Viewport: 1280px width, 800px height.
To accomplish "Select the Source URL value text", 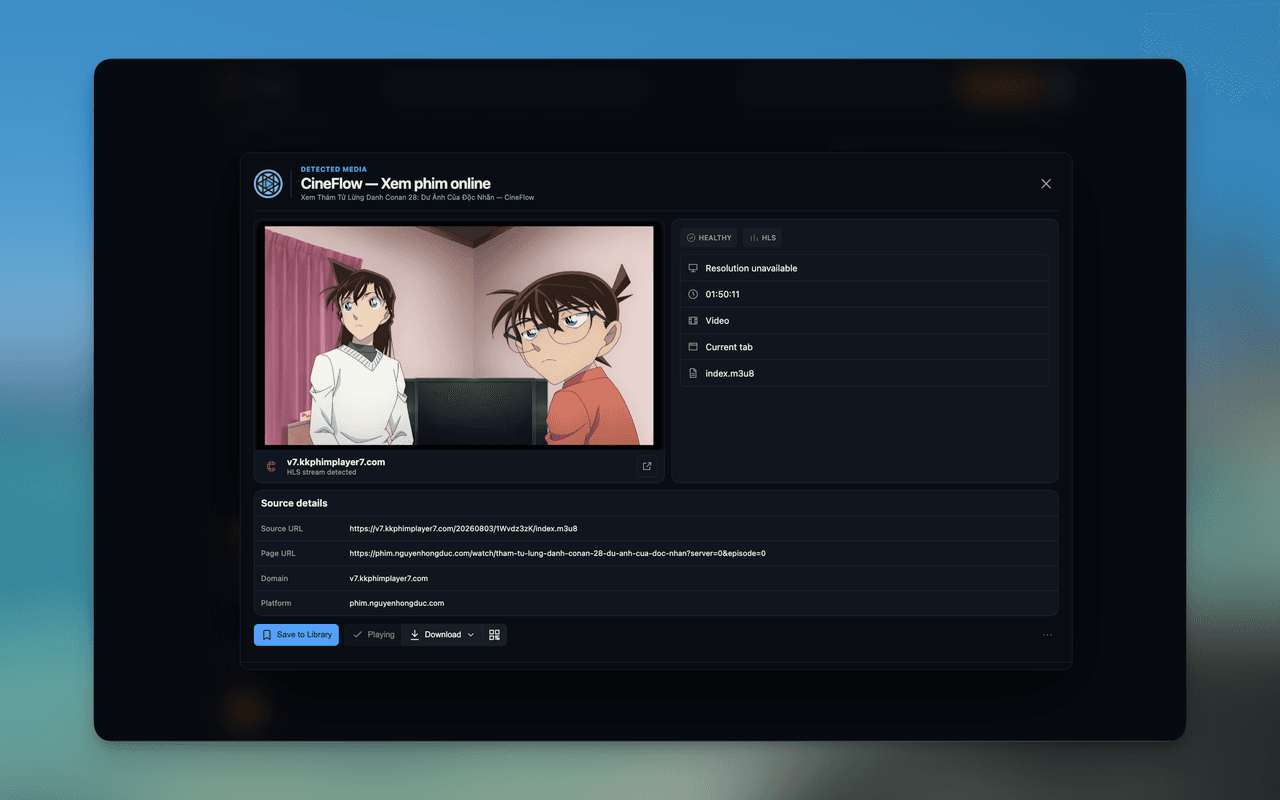I will (463, 528).
